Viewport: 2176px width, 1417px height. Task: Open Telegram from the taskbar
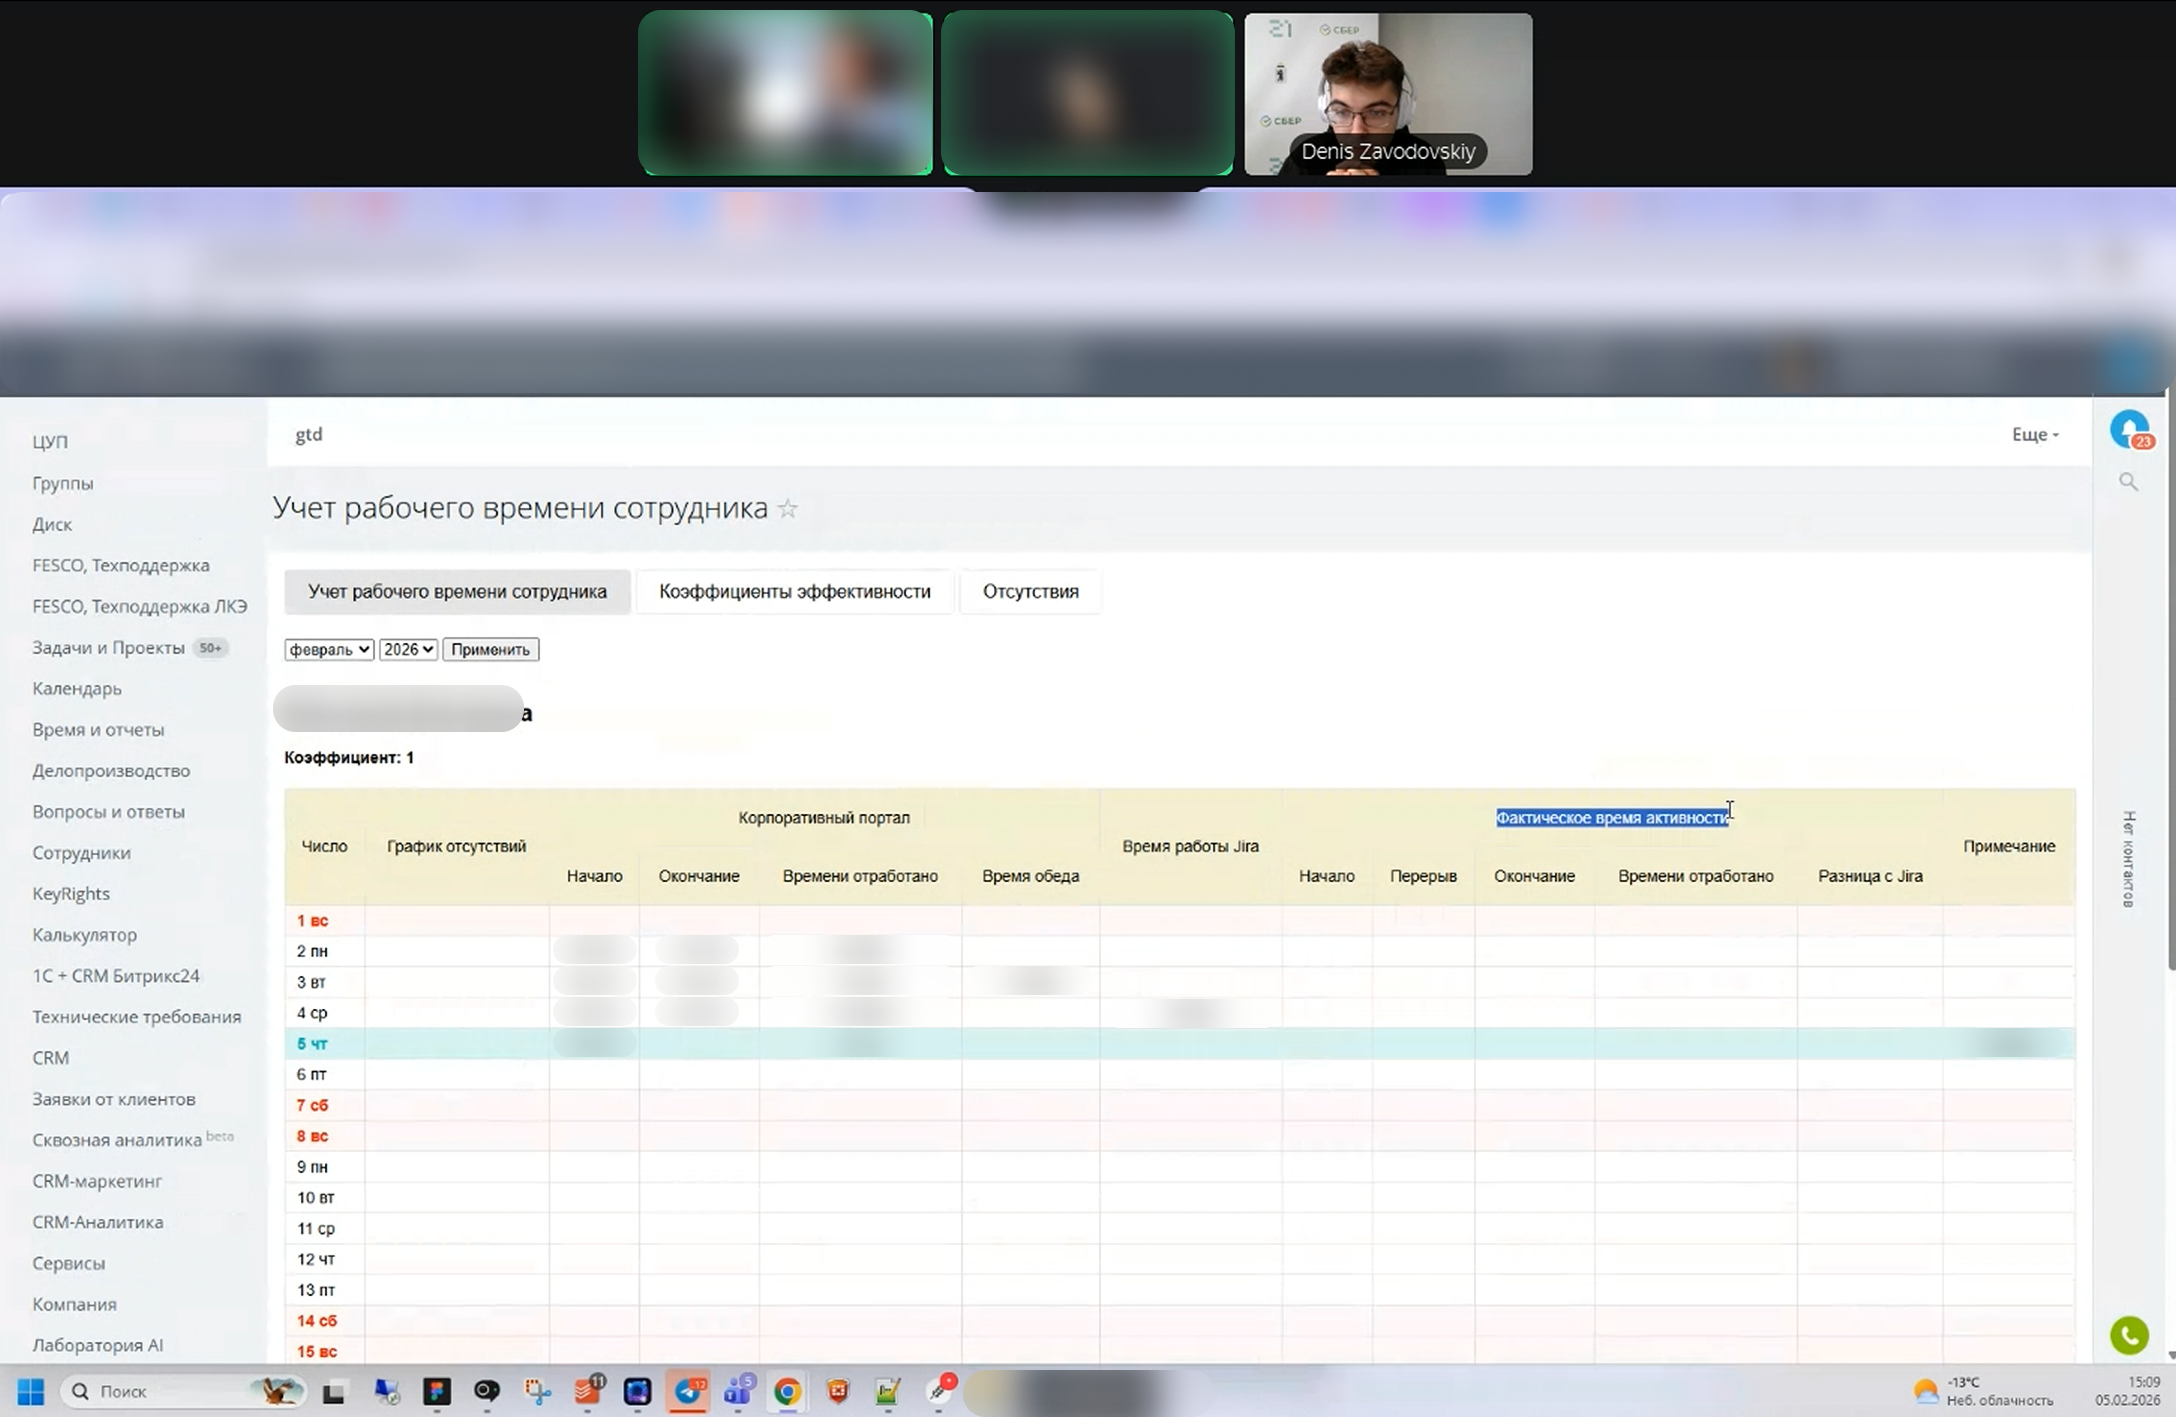(688, 1391)
